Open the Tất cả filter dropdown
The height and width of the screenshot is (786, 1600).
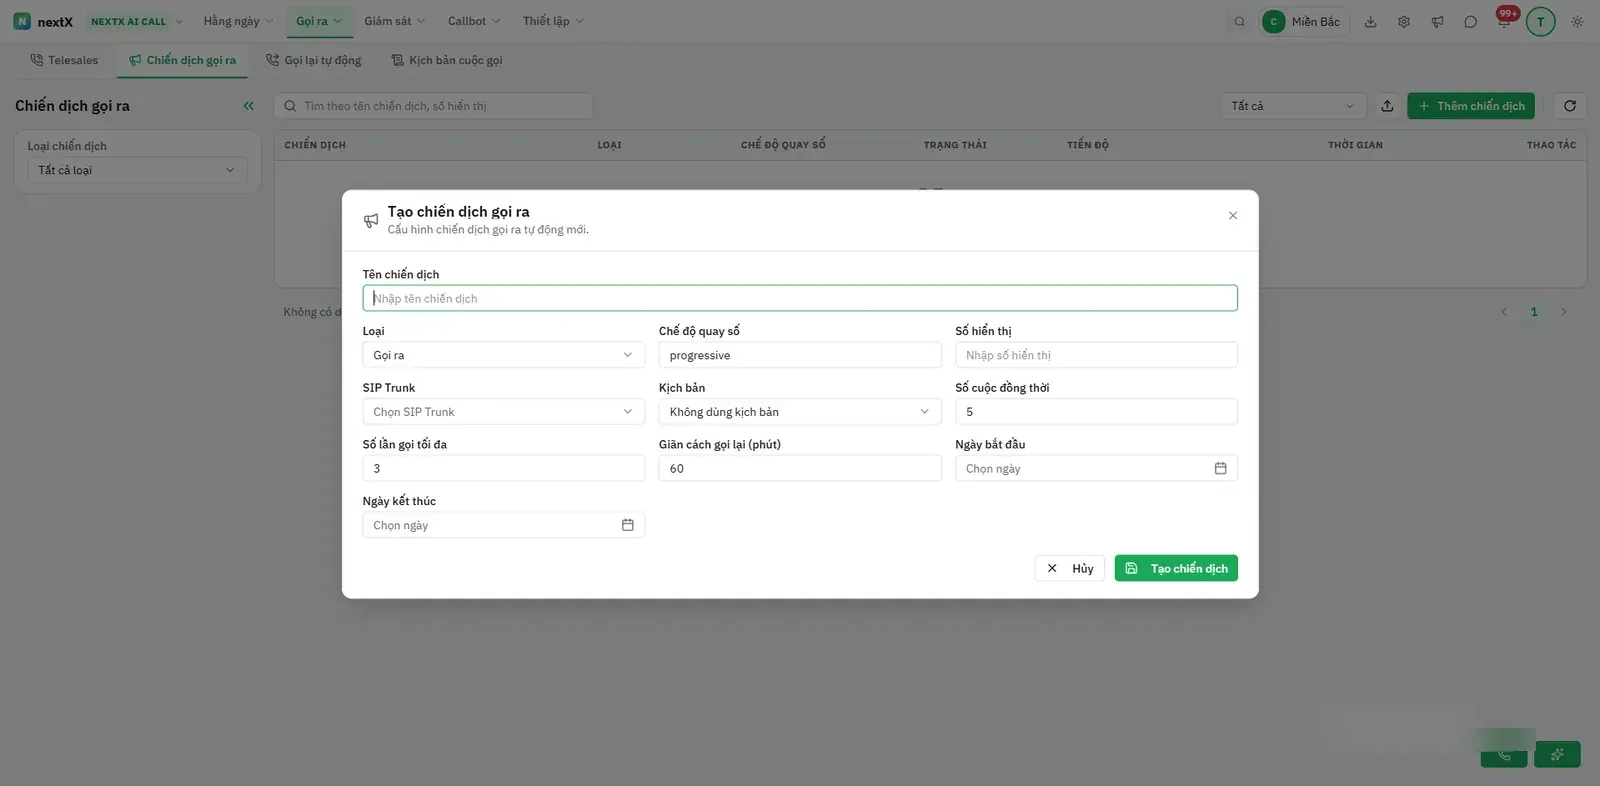1293,106
